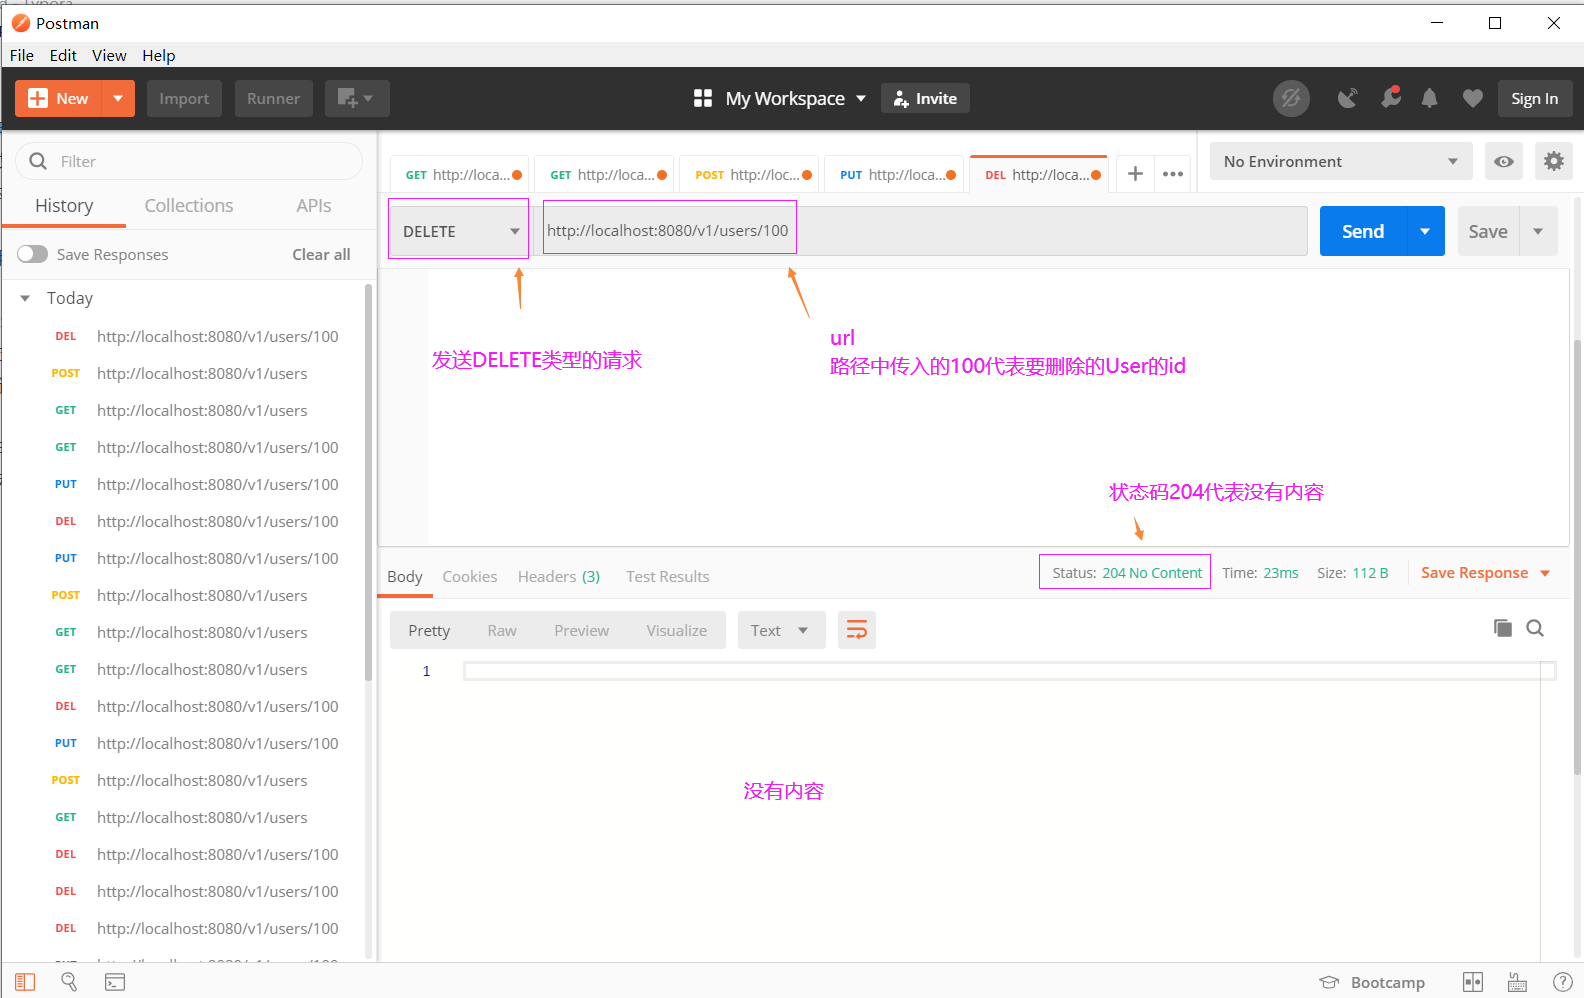The height and width of the screenshot is (998, 1584).
Task: Open the help question mark icon
Action: (1562, 982)
